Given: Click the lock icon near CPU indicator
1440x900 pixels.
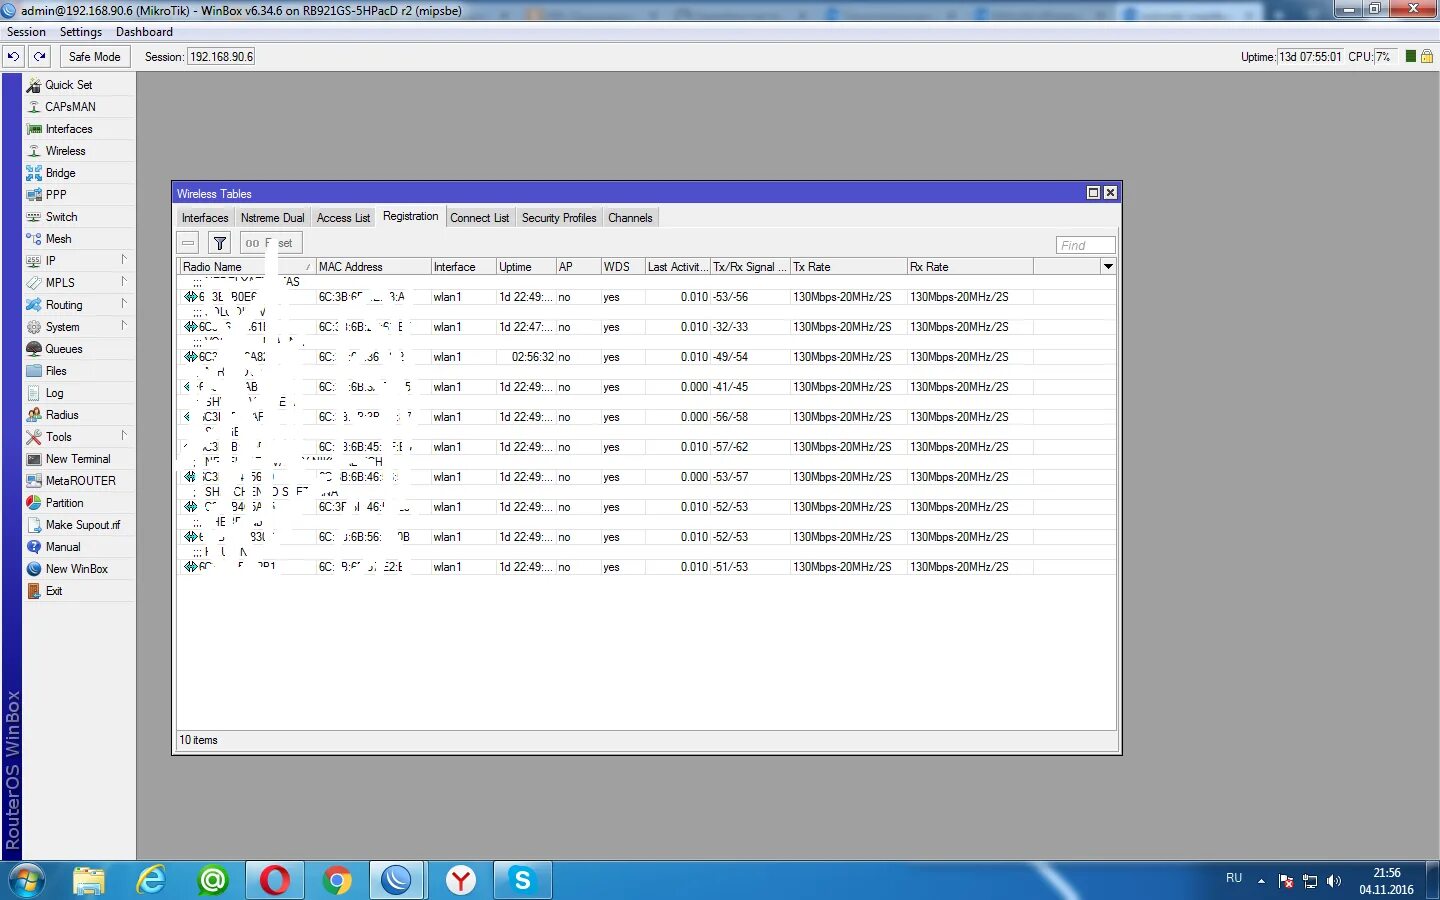Looking at the screenshot, I should 1427,57.
